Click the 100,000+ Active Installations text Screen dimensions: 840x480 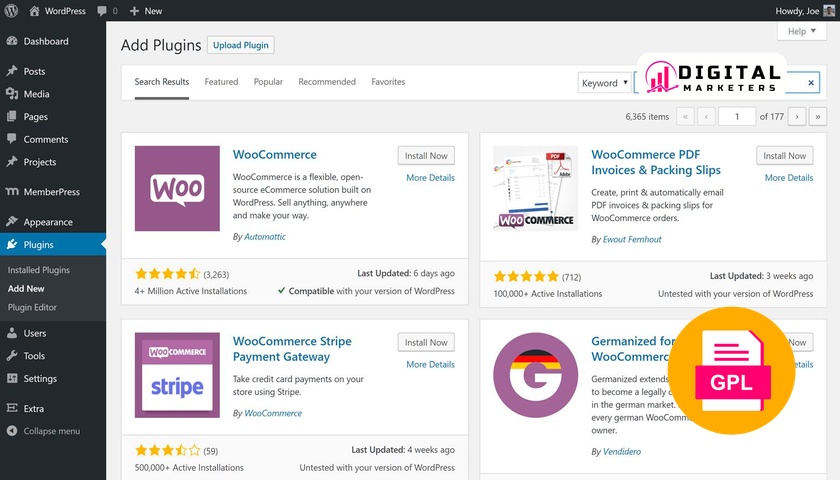548,294
